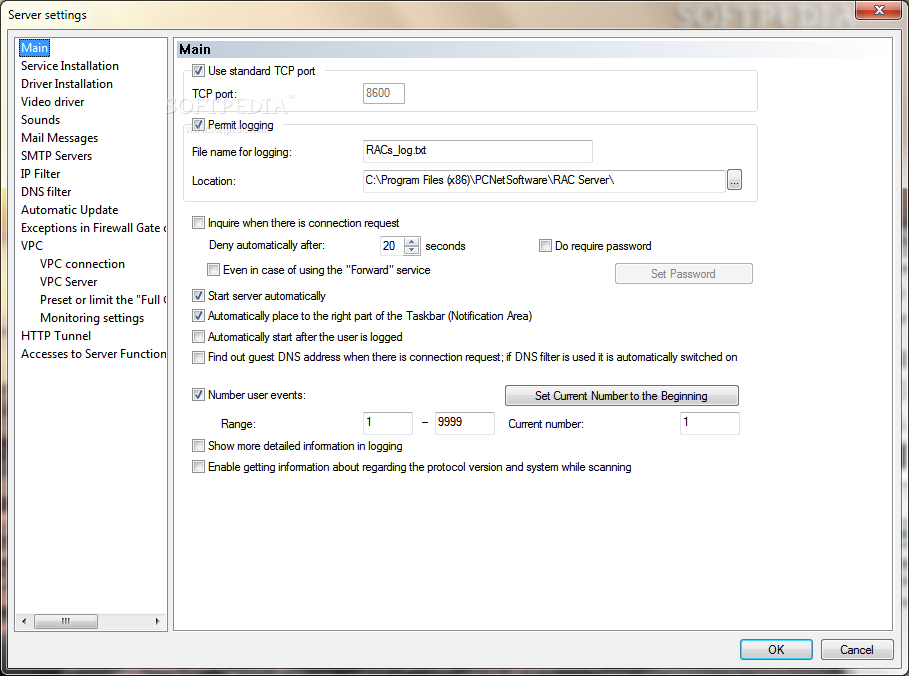This screenshot has width=909, height=676.
Task: Toggle Number user events checkbox
Action: point(198,395)
